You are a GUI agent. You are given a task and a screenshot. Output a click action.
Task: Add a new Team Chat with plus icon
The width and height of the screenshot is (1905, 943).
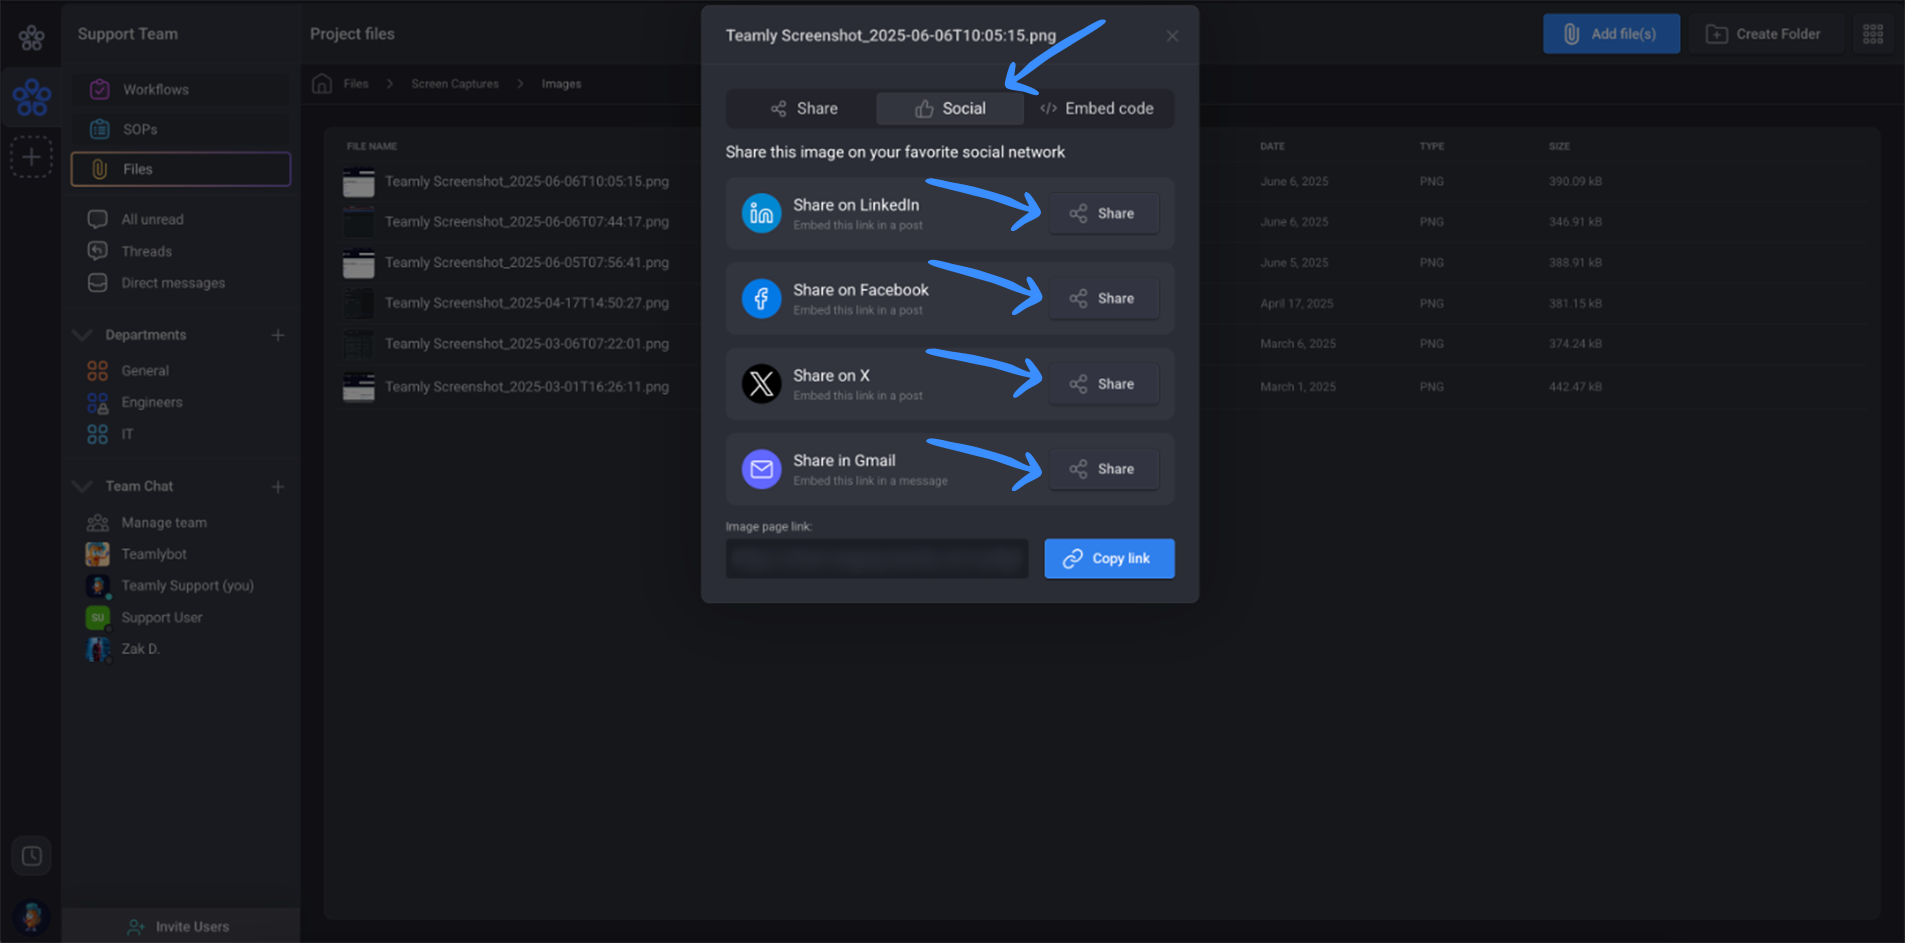click(x=278, y=486)
